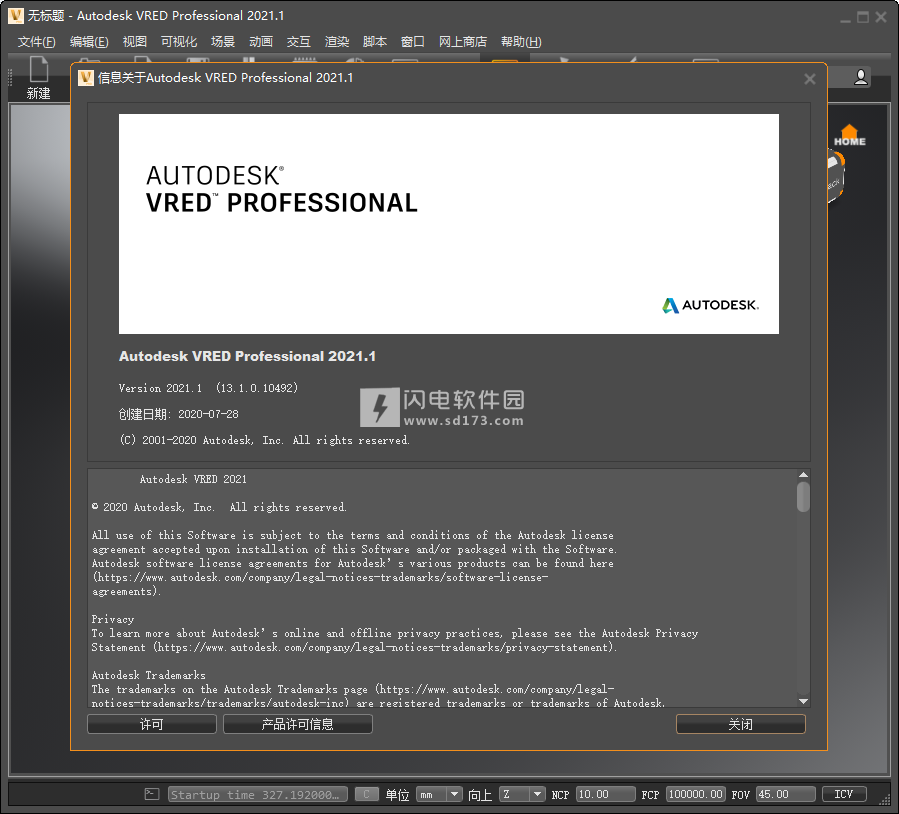The height and width of the screenshot is (814, 899).
Task: Click the license text scrollbar up arrow
Action: [x=803, y=475]
